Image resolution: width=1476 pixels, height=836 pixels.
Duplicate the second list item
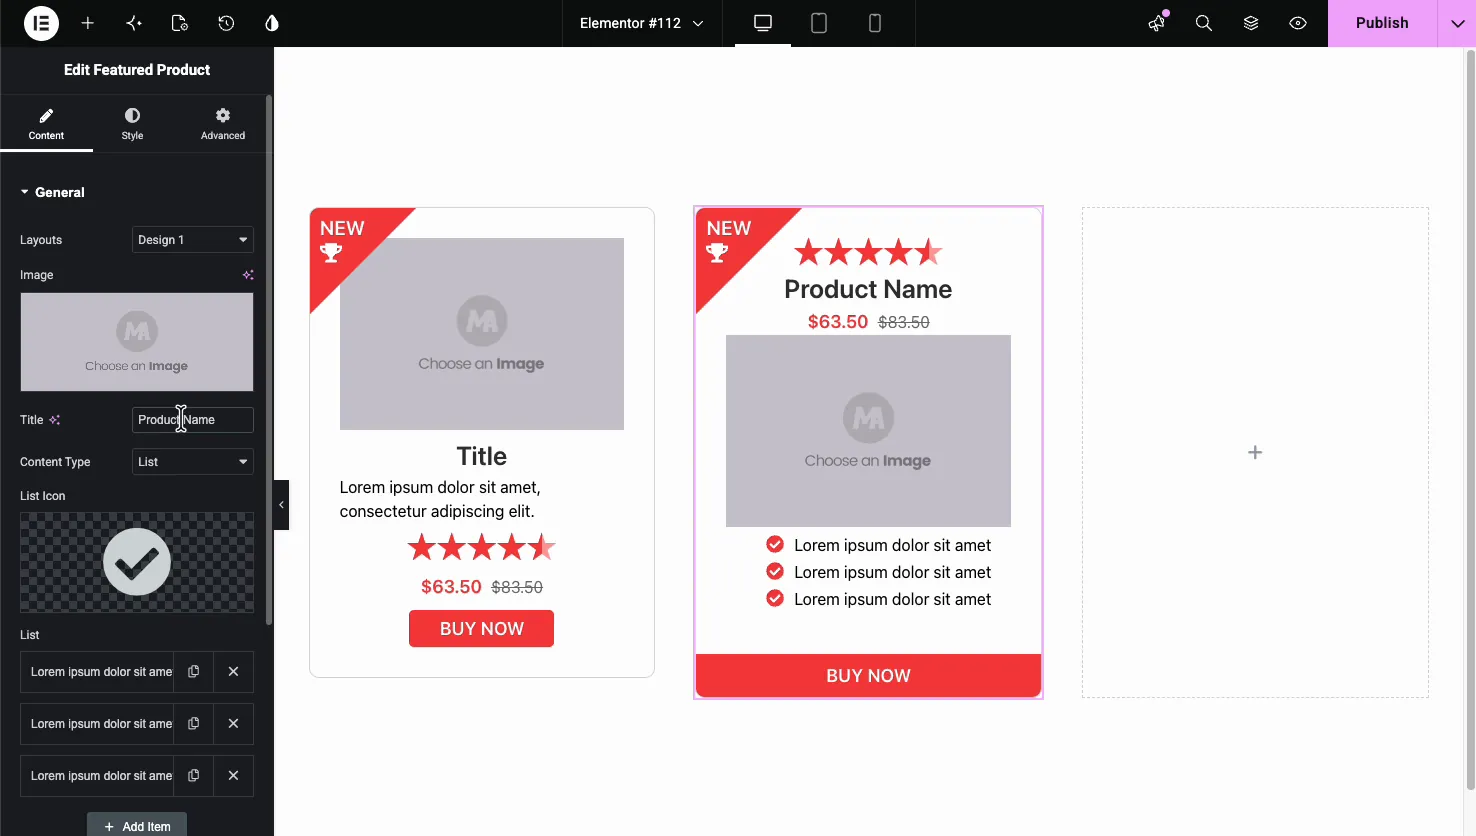coord(194,724)
